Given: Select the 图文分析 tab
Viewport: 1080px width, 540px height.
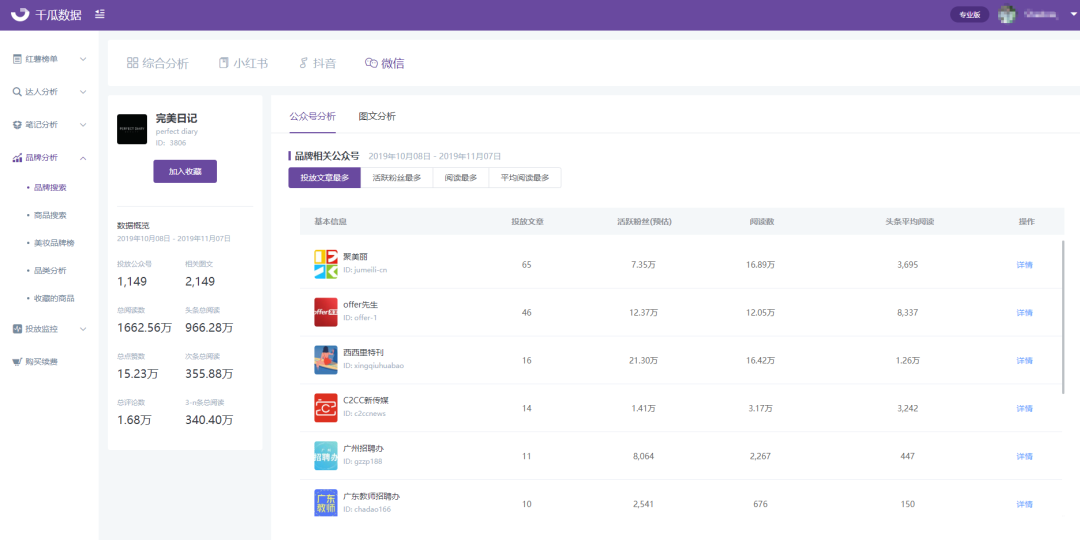Looking at the screenshot, I should click(x=377, y=116).
